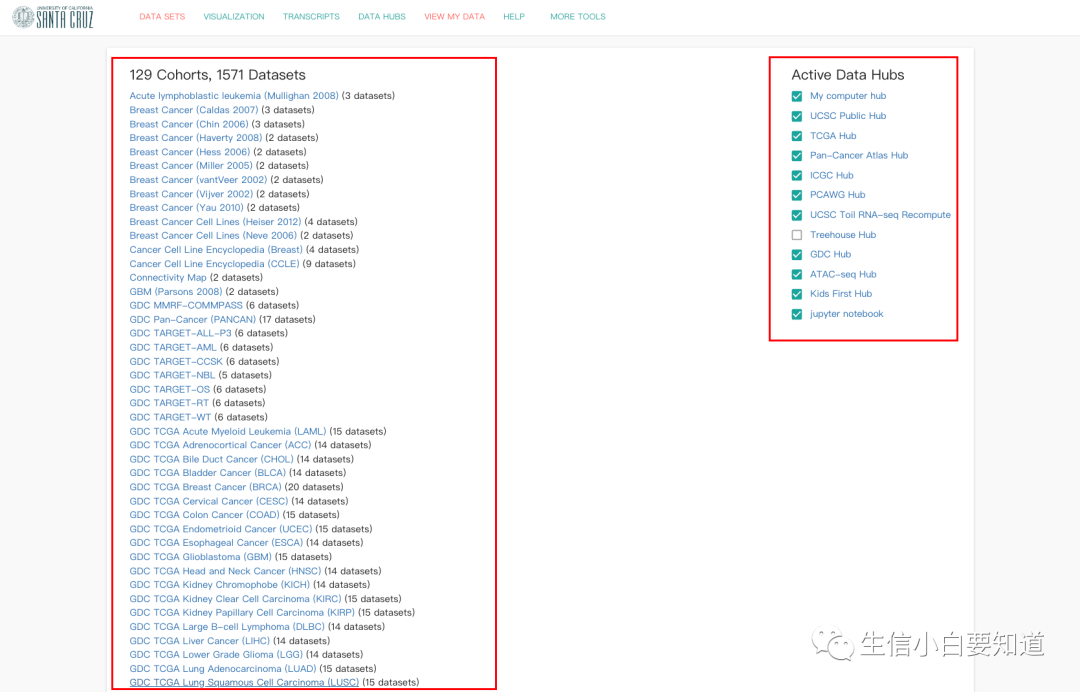Uncheck the My computer hub checkbox
Screen dimensions: 1080x692
tap(797, 96)
